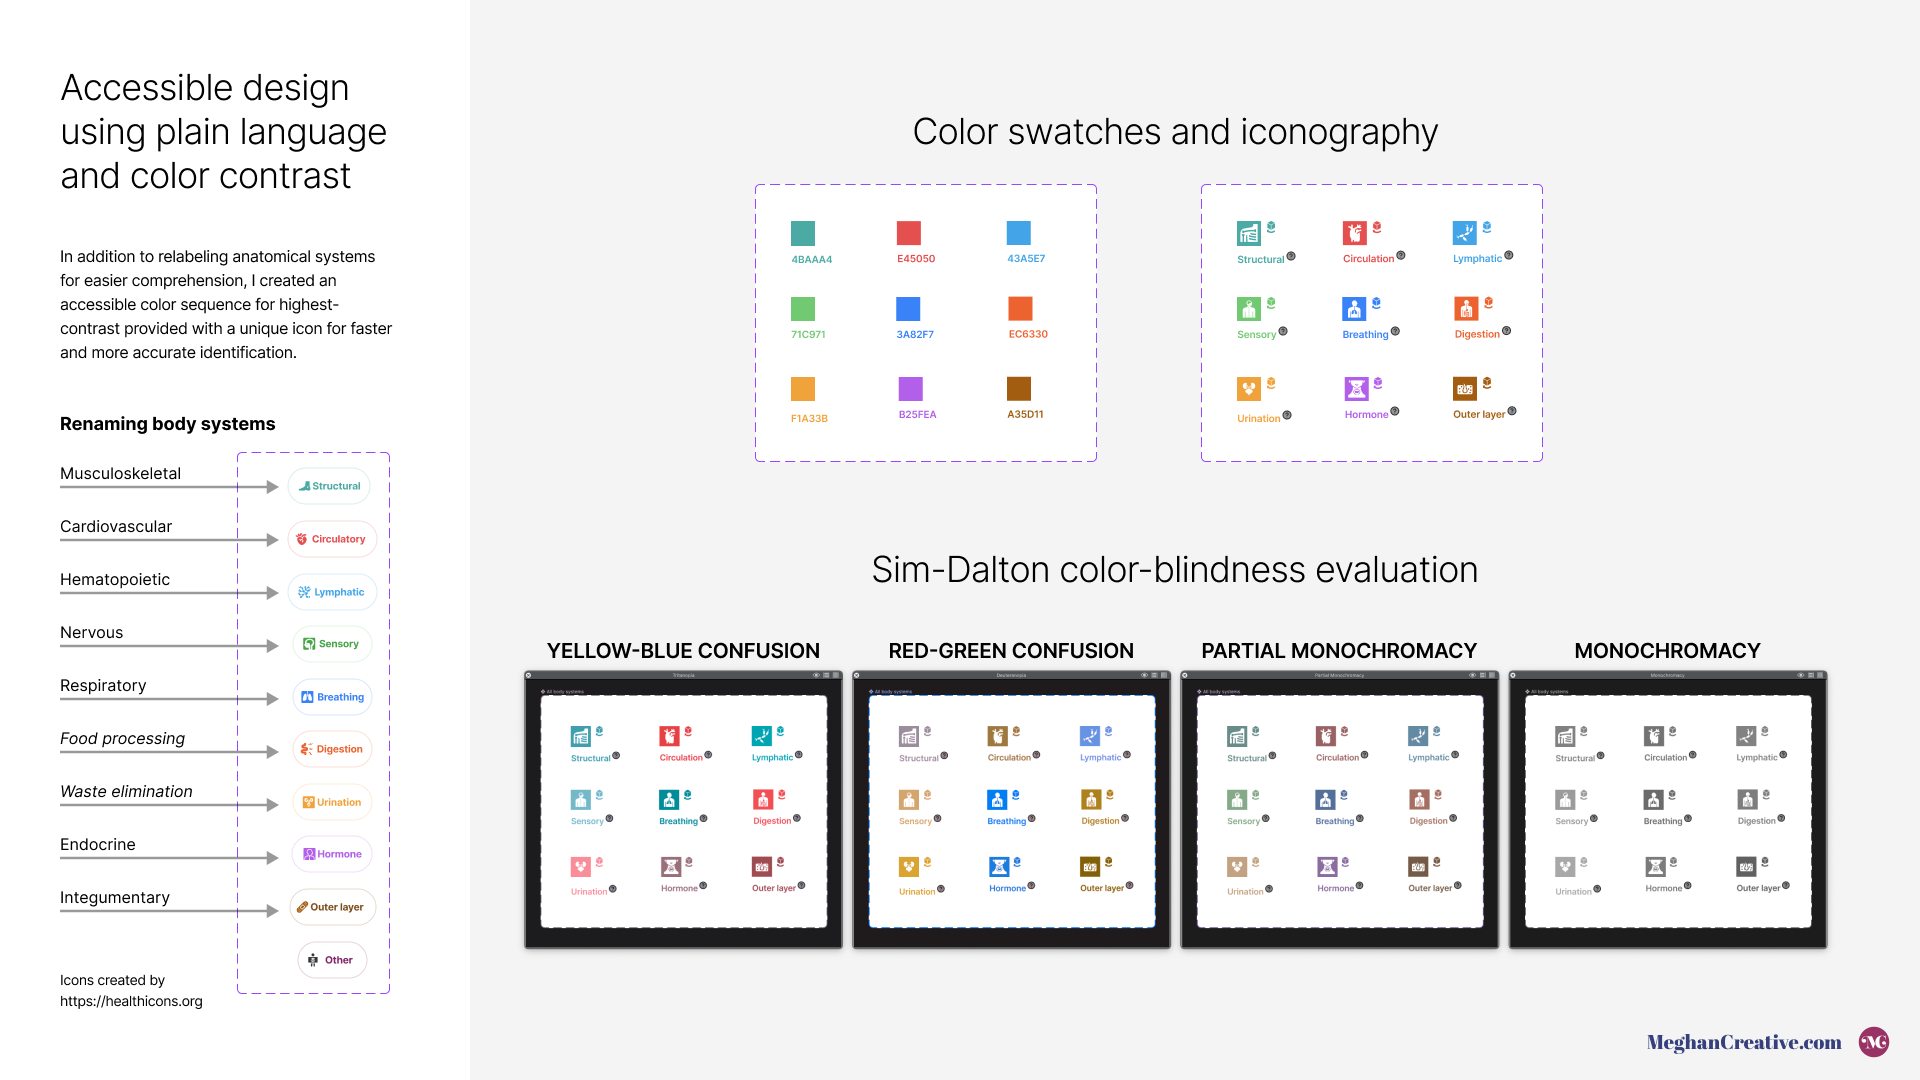Click the orange Digestion icon
Viewport: 1920px width, 1080px height.
tap(1466, 309)
